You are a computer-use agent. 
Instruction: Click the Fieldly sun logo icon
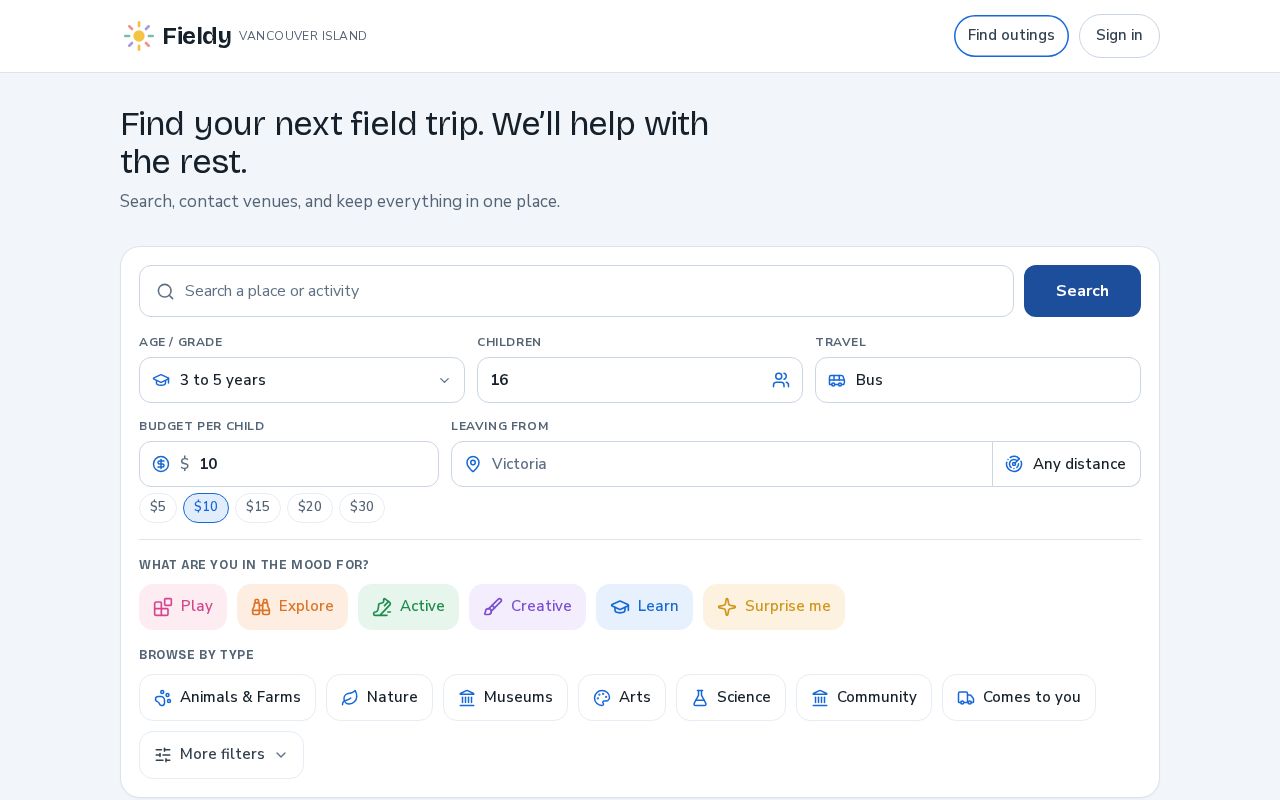[139, 36]
